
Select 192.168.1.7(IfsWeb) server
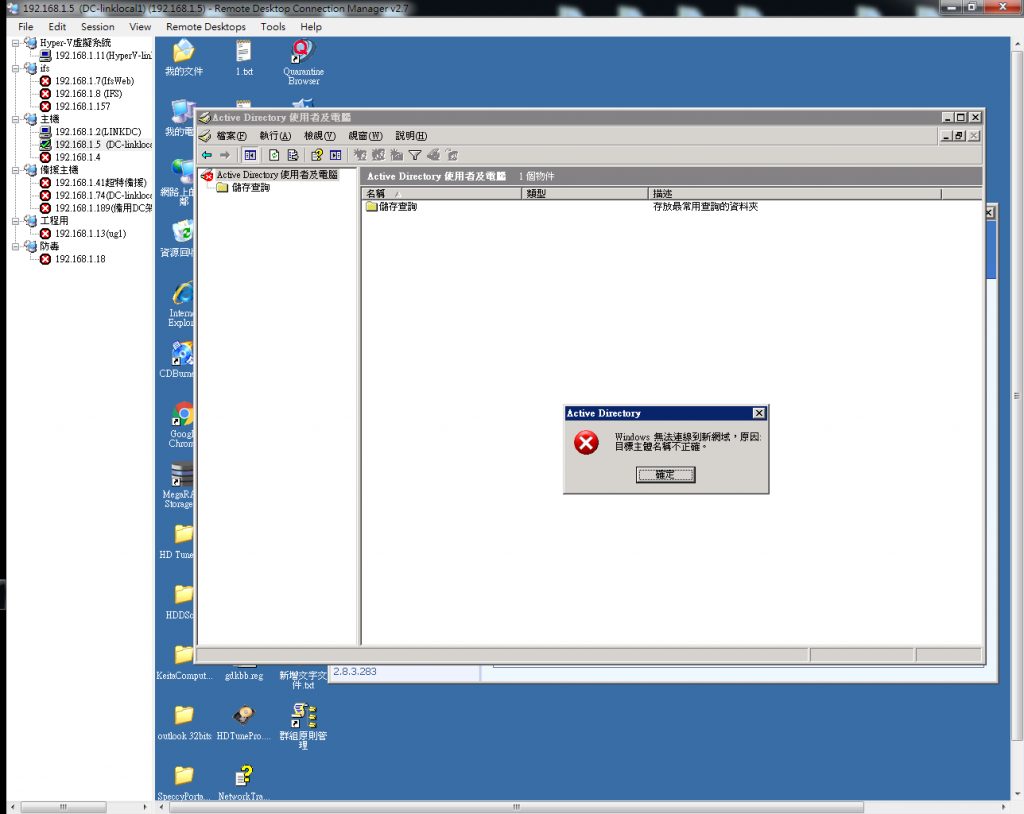(94, 81)
